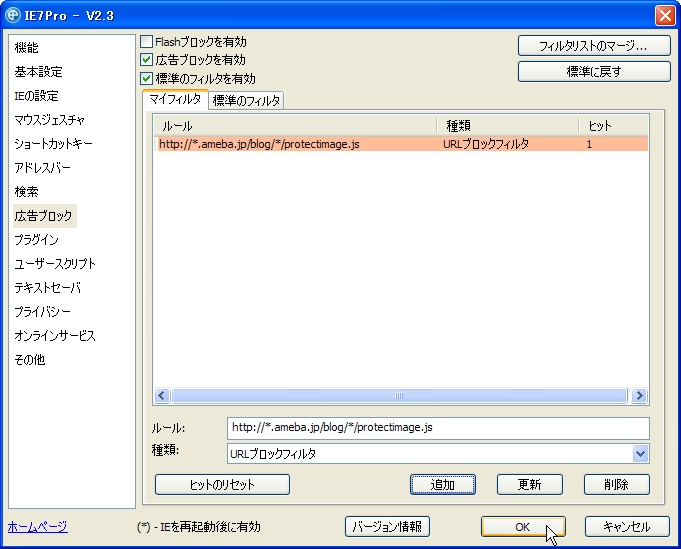Click 標準に戻す button
The width and height of the screenshot is (681, 549).
click(x=594, y=71)
